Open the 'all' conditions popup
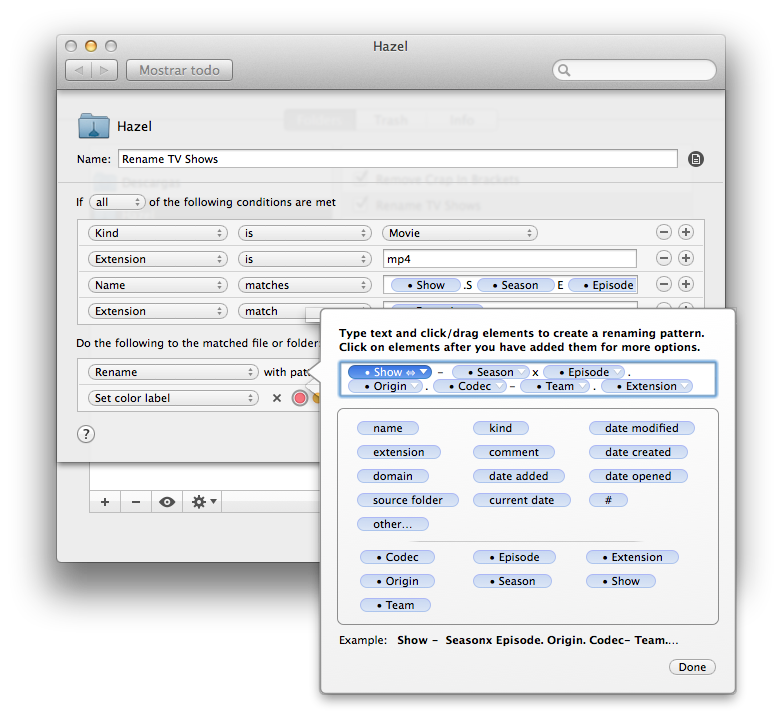 pos(117,202)
